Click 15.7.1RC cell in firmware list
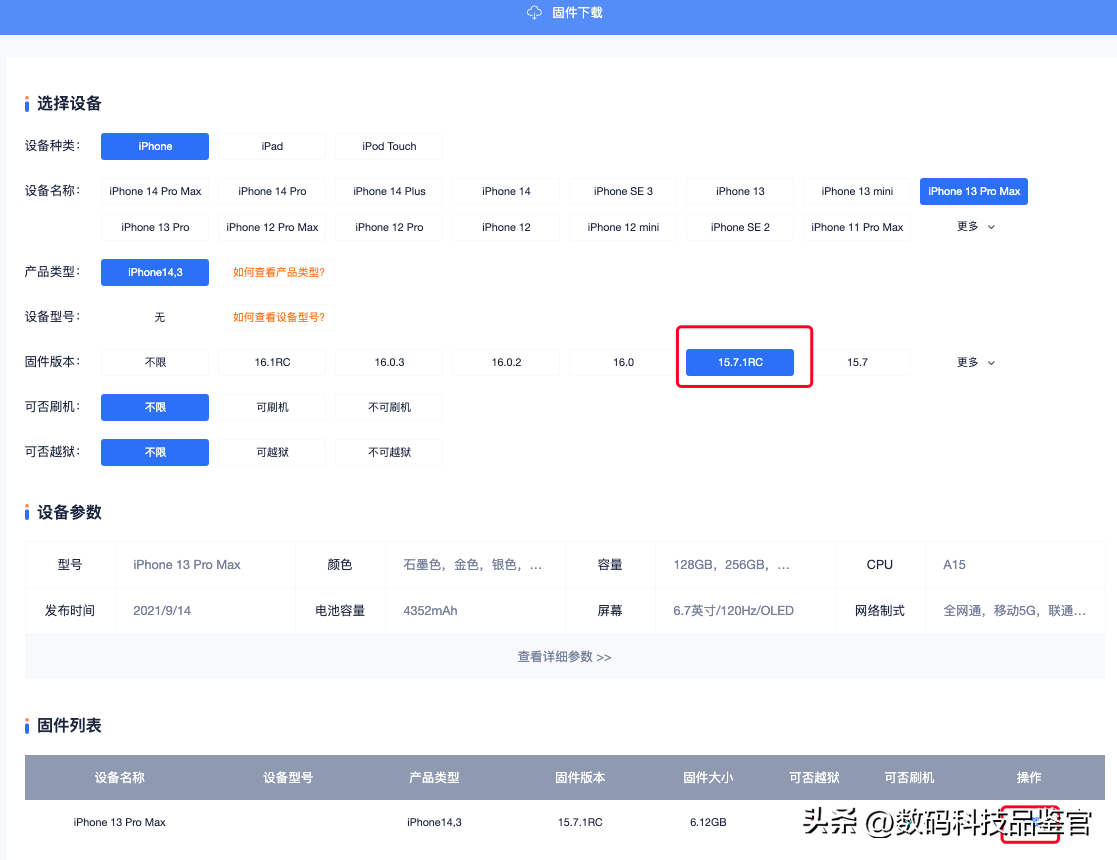Screen dimensions: 1117x860 pyautogui.click(x=580, y=822)
